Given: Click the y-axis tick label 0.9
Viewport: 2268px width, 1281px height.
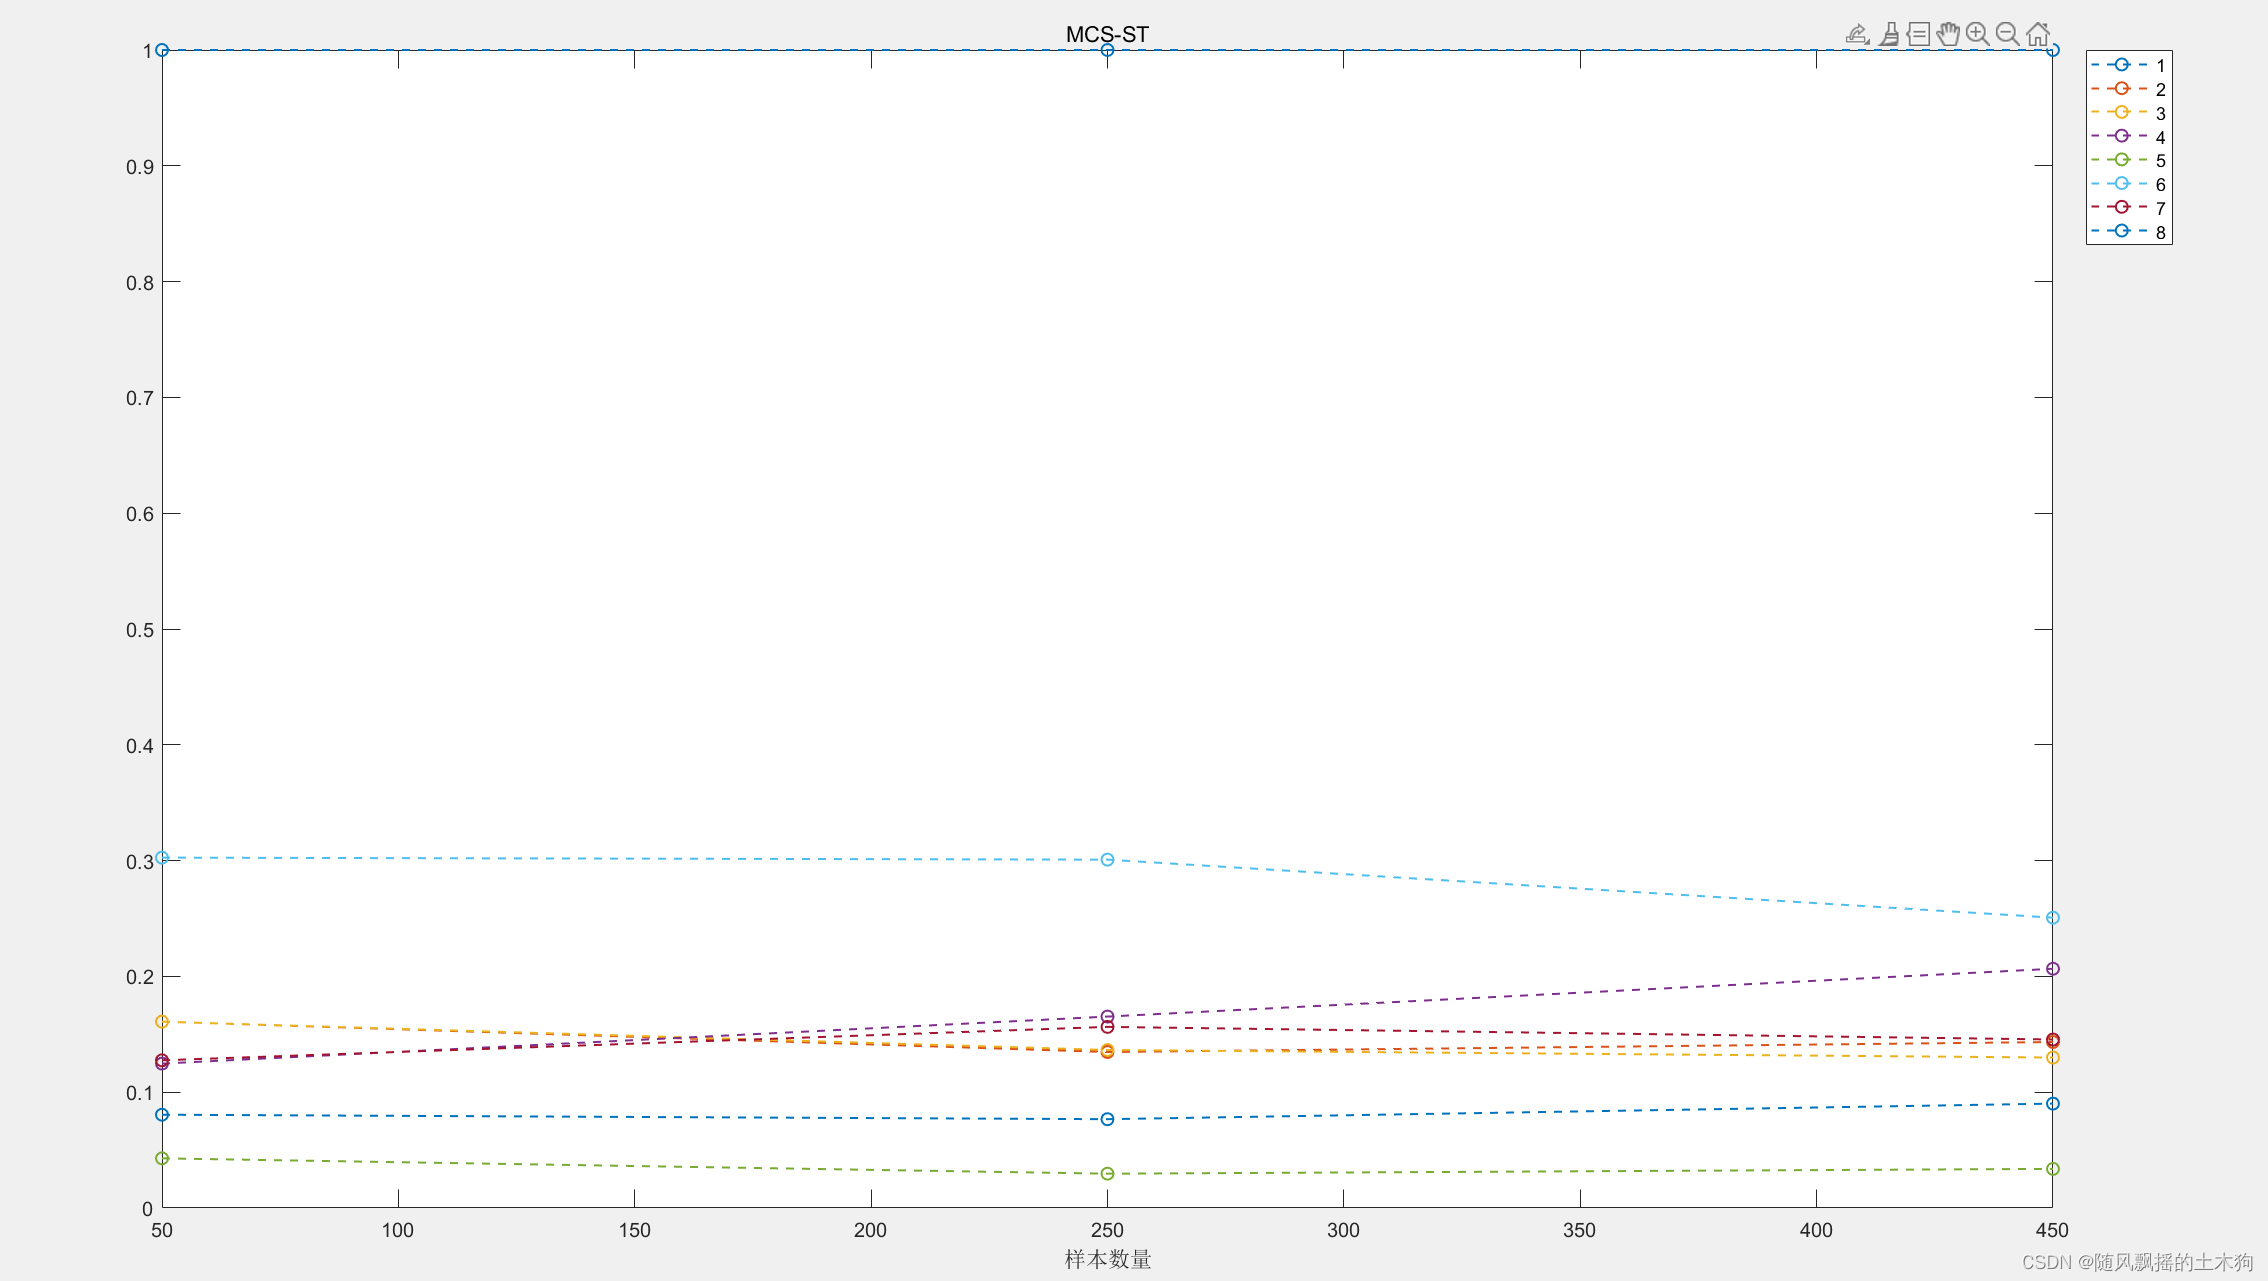Looking at the screenshot, I should pyautogui.click(x=140, y=167).
